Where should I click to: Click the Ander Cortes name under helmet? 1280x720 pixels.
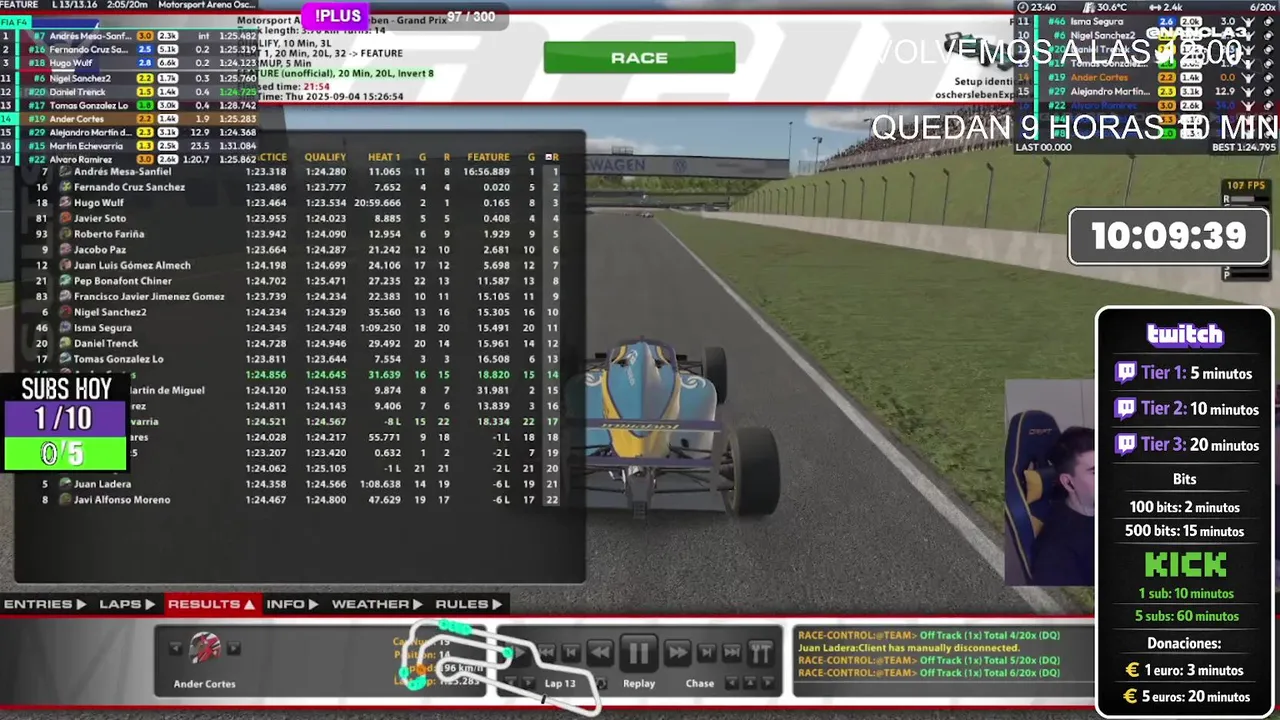coord(205,684)
